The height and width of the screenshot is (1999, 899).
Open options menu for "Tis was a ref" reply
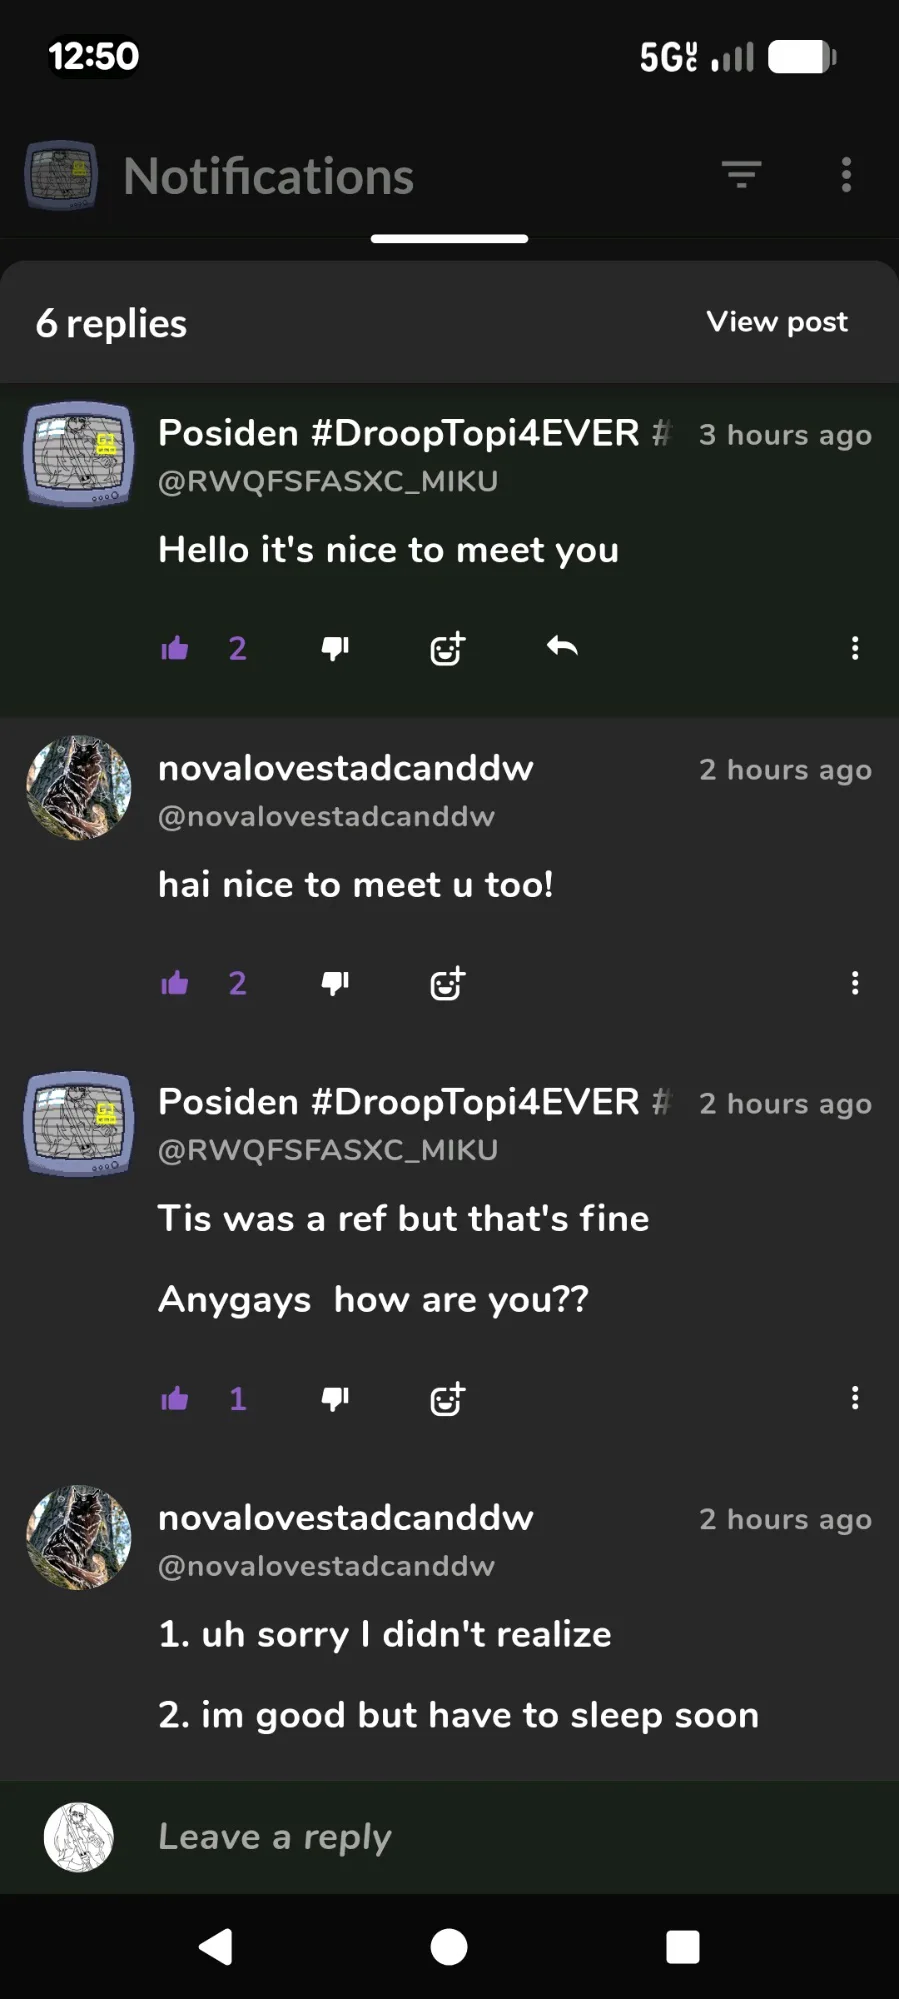[855, 1398]
